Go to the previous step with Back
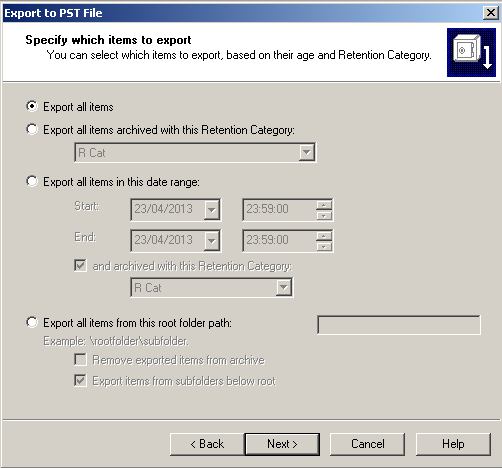The image size is (502, 468). [207, 444]
